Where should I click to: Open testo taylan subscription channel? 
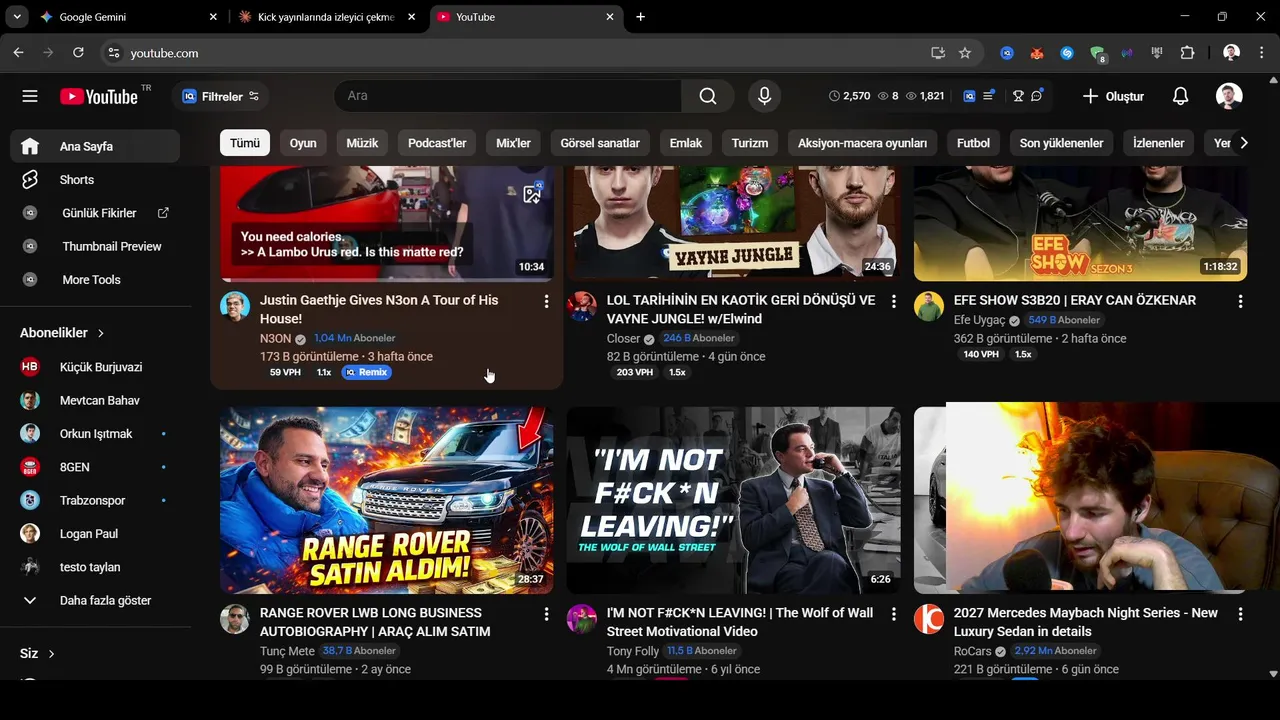click(95, 567)
